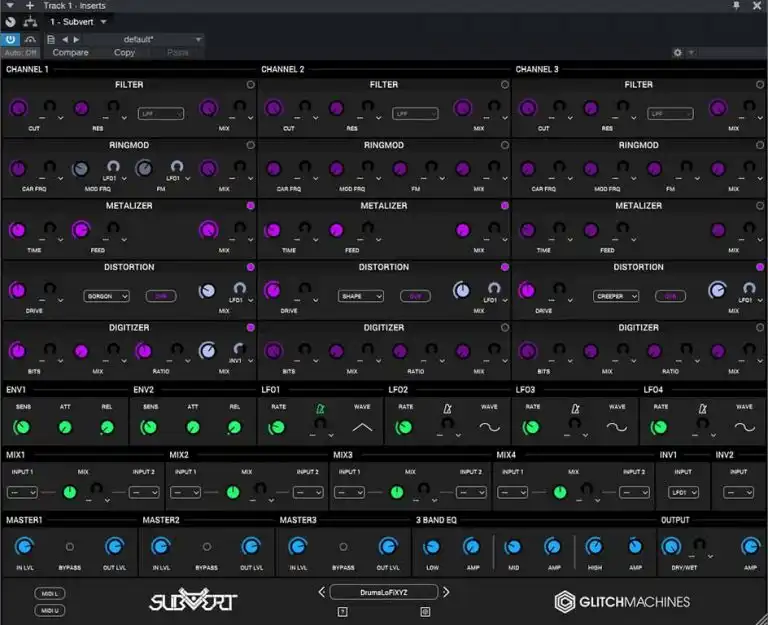The width and height of the screenshot is (768, 625).
Task: Toggle the MASTER3 bypass button
Action: pyautogui.click(x=343, y=547)
